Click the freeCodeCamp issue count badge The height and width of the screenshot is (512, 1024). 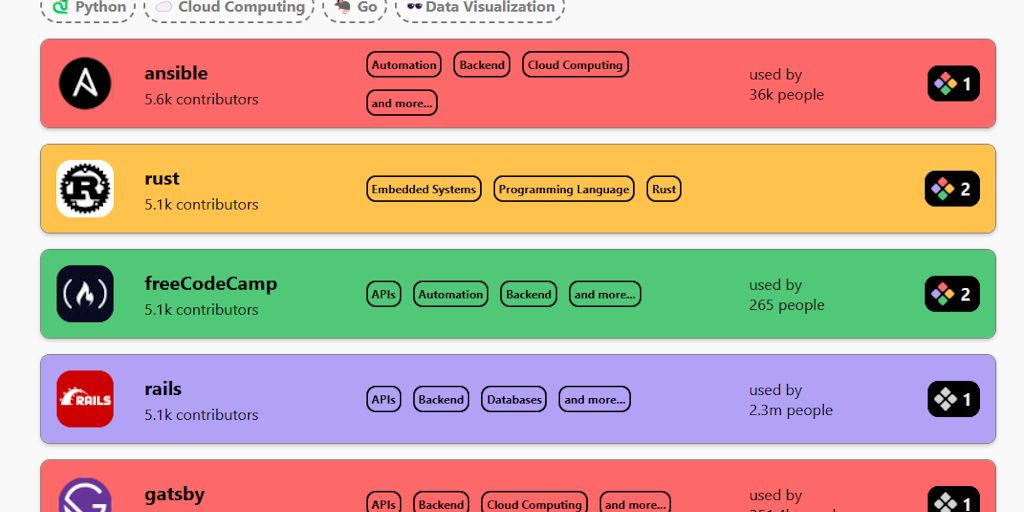[x=952, y=294]
